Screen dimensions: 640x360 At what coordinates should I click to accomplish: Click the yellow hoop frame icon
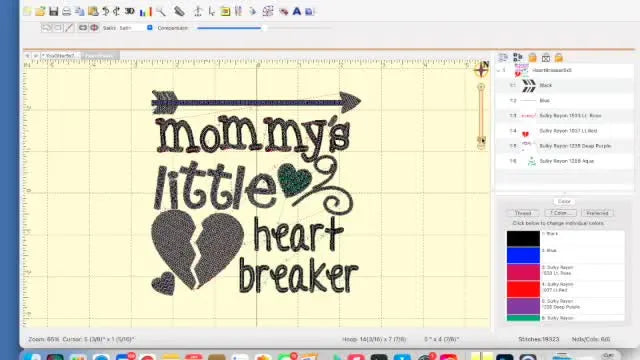coord(225,11)
